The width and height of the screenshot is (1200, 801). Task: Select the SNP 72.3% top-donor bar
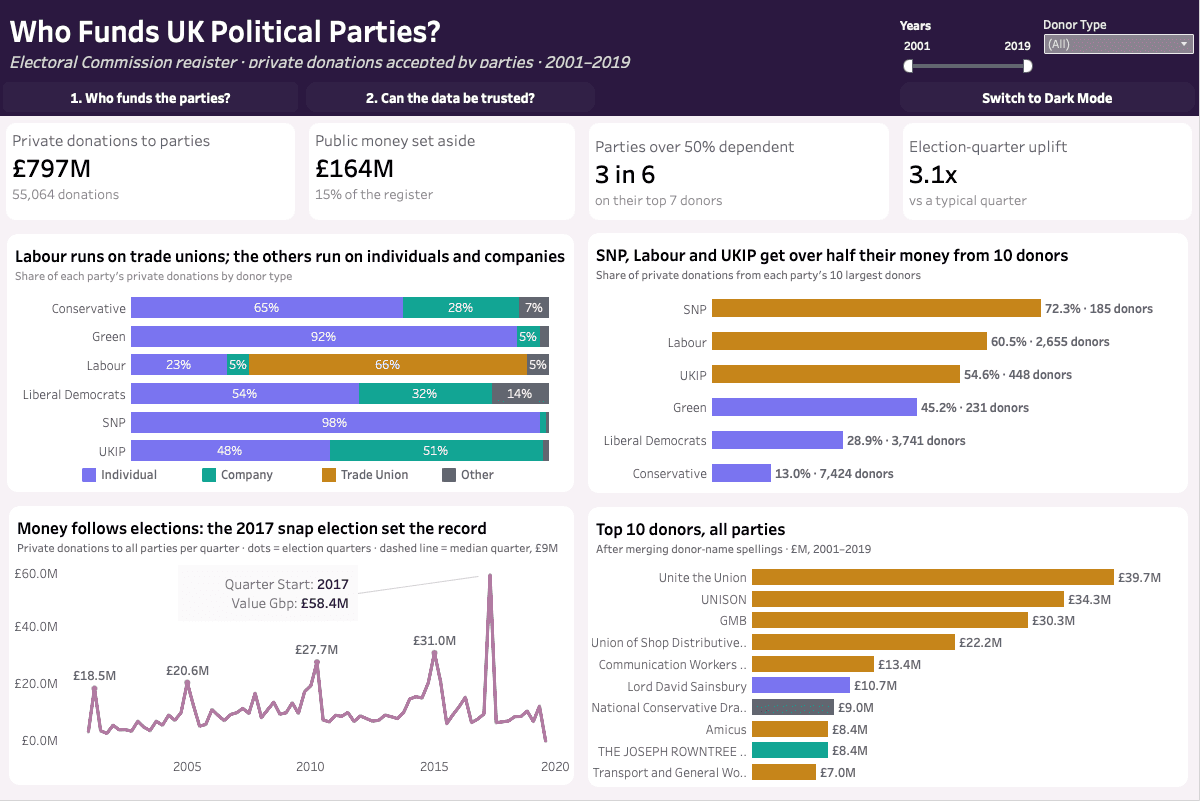tap(876, 309)
